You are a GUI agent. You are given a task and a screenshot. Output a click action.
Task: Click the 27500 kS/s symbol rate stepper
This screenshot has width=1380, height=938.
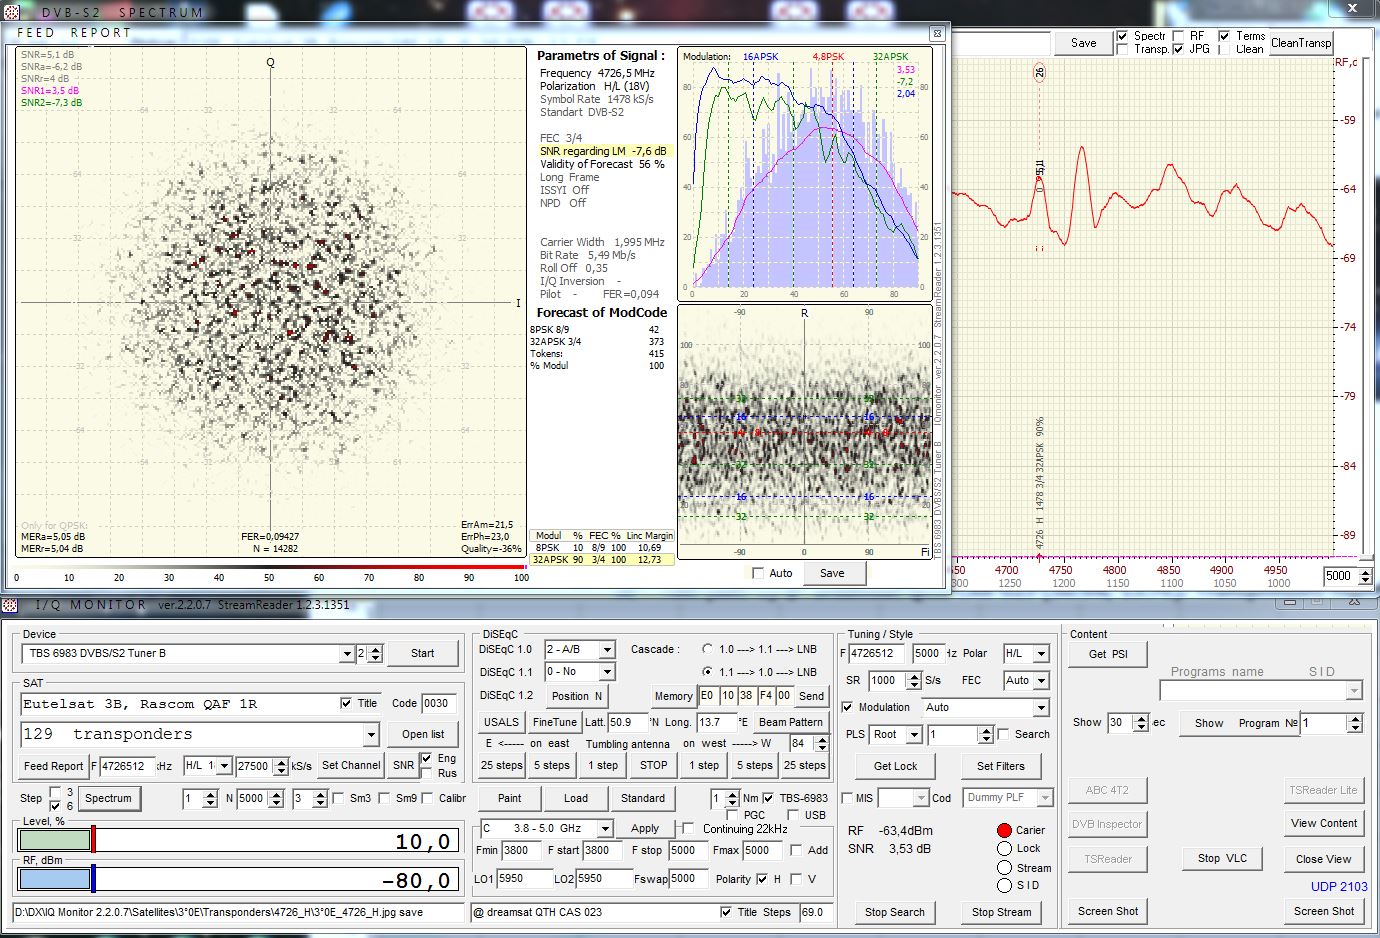[279, 766]
